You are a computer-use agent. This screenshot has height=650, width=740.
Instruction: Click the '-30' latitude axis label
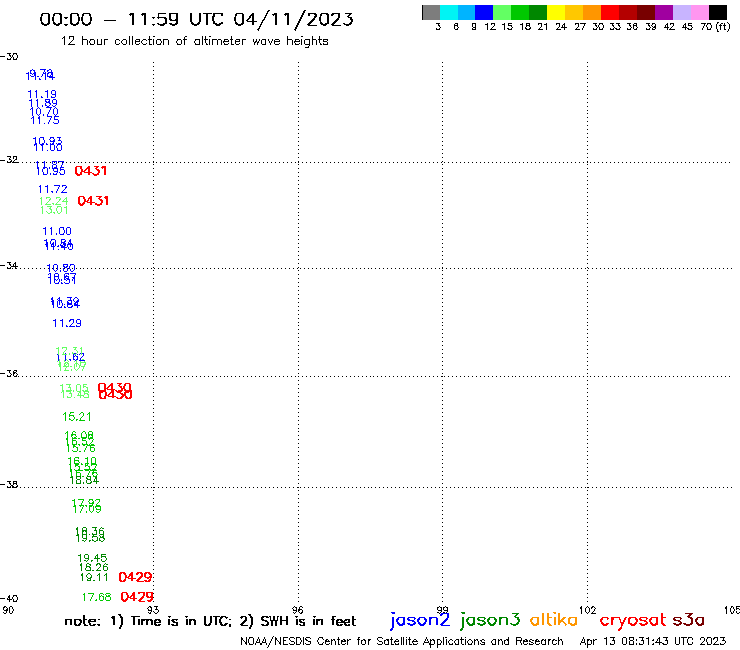[9, 57]
